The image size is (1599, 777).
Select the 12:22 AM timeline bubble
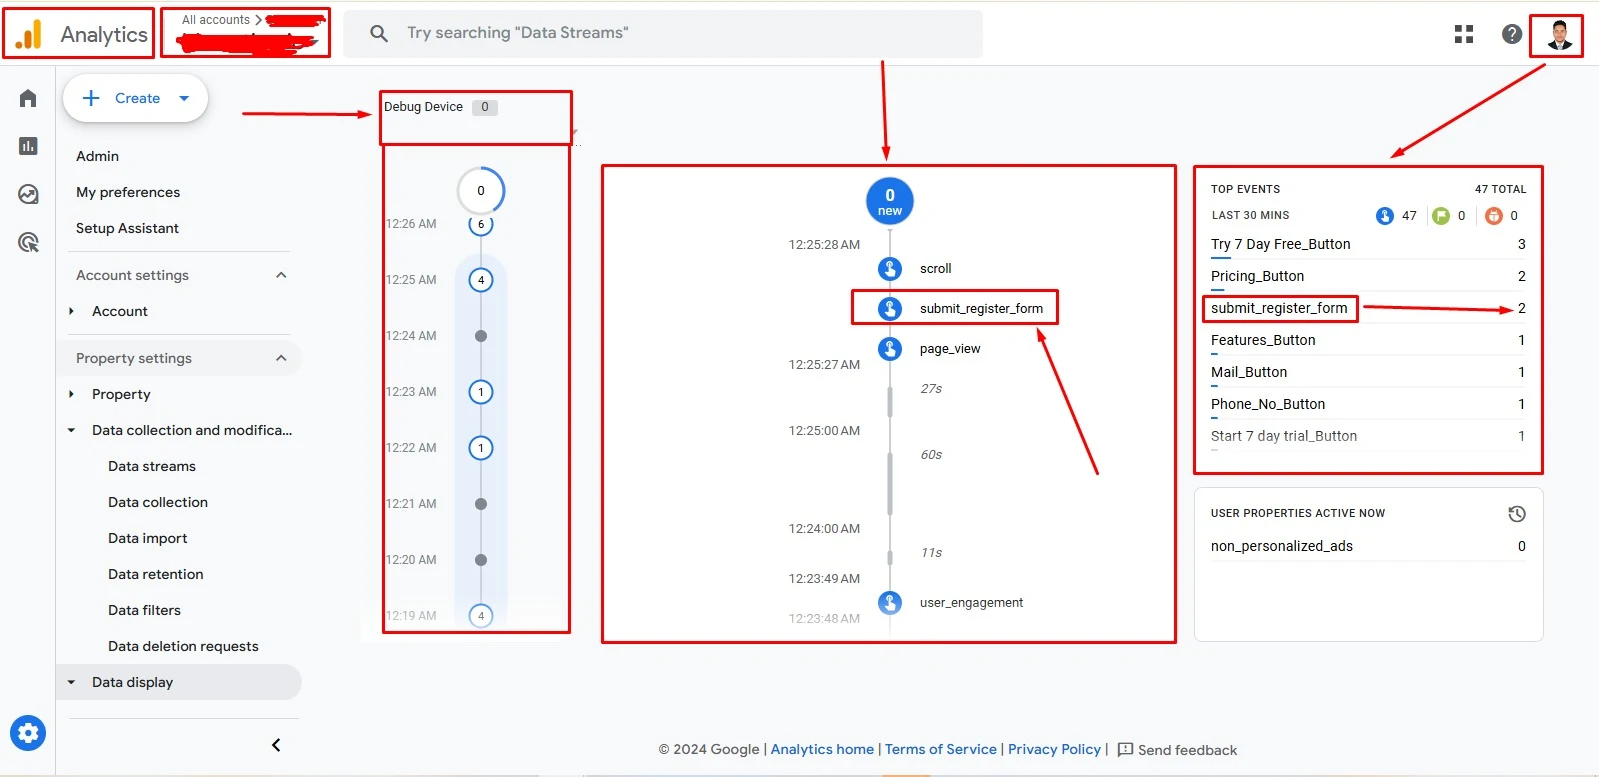481,448
